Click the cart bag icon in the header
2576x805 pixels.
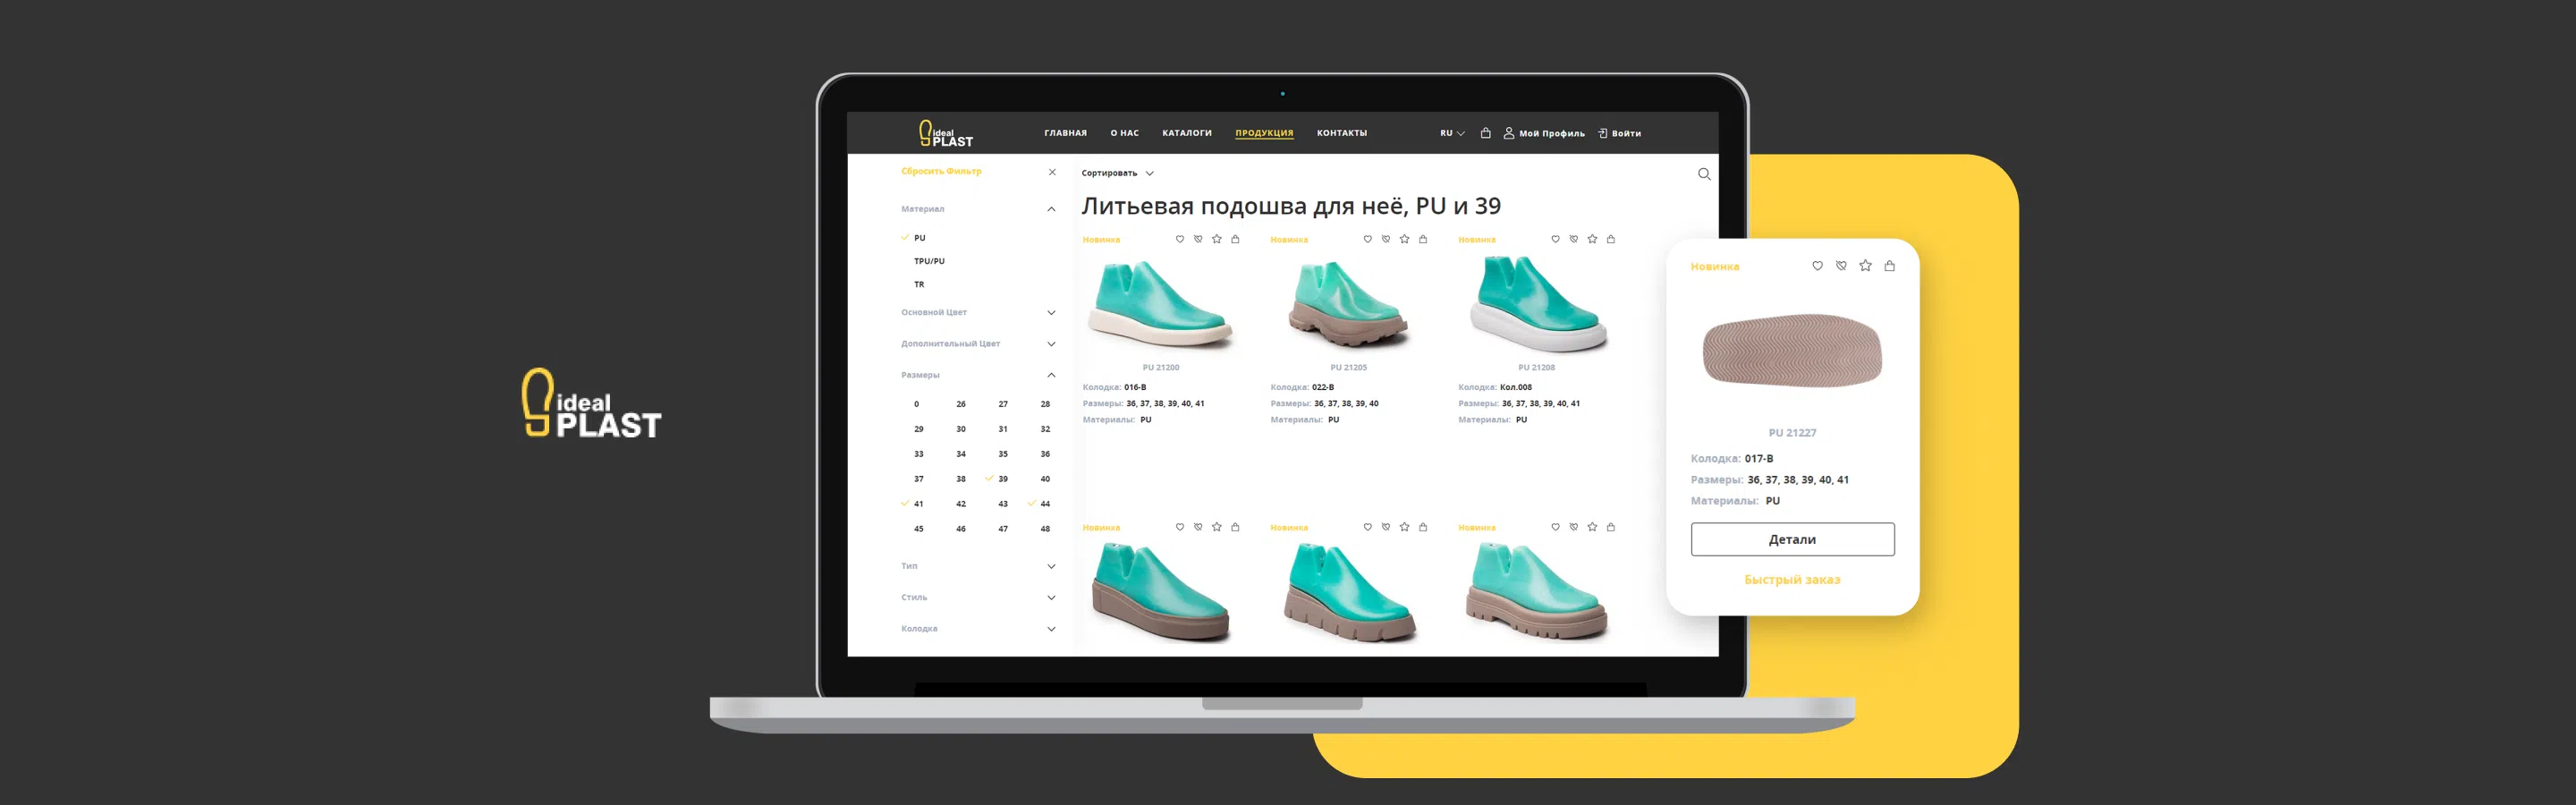(1485, 132)
